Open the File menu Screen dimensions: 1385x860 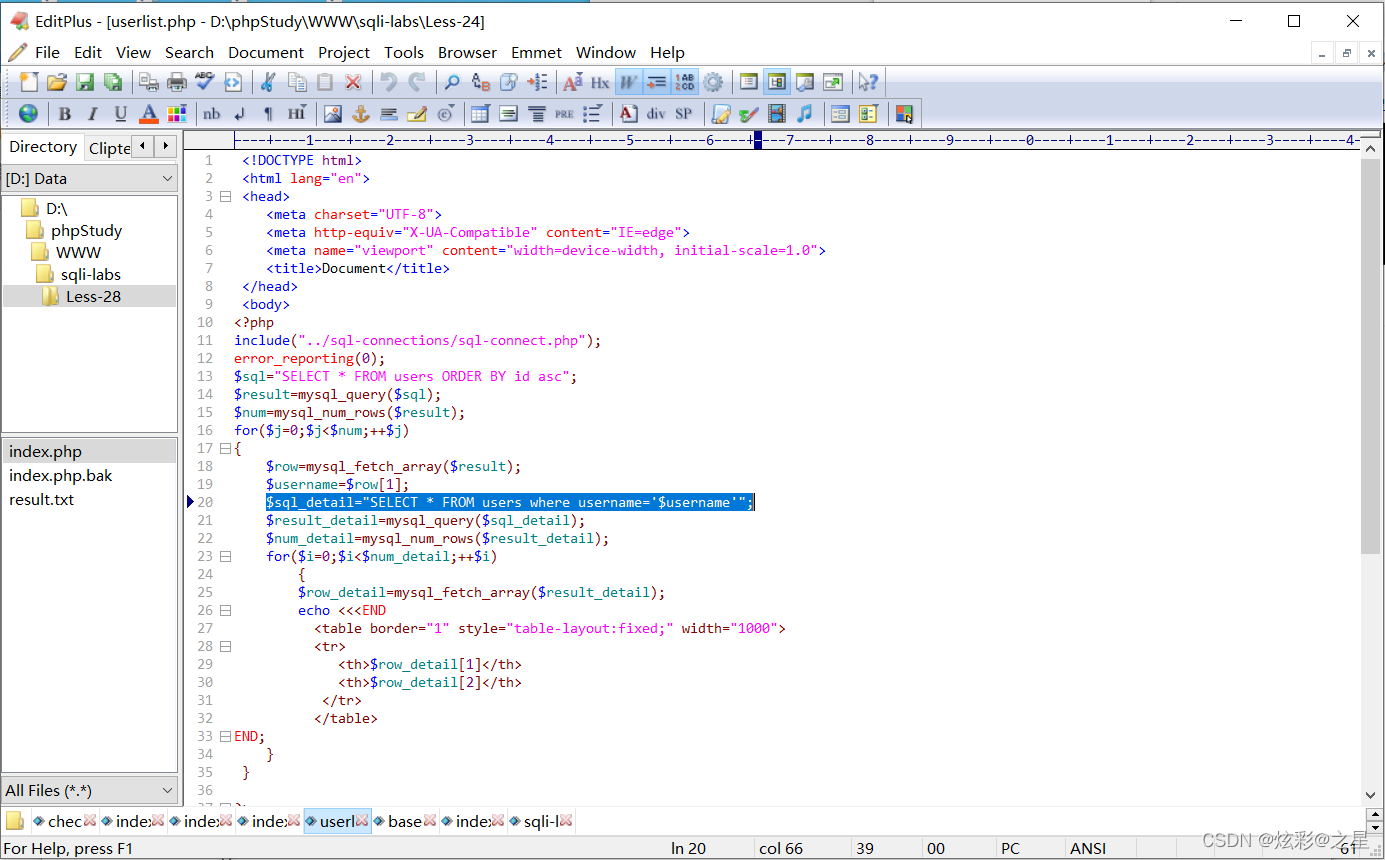pyautogui.click(x=47, y=52)
